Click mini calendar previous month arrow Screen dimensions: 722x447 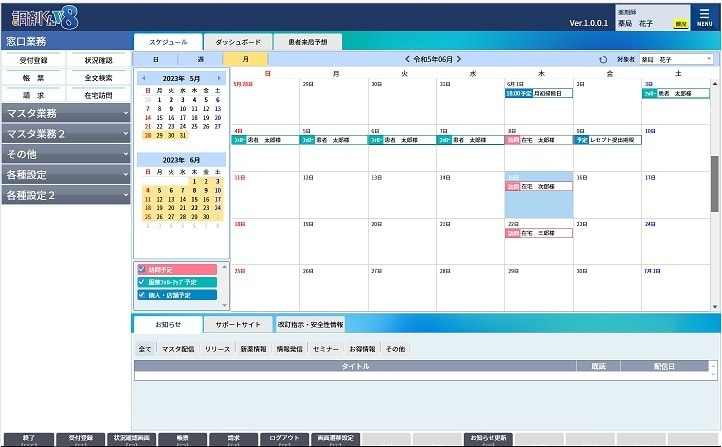coord(143,78)
